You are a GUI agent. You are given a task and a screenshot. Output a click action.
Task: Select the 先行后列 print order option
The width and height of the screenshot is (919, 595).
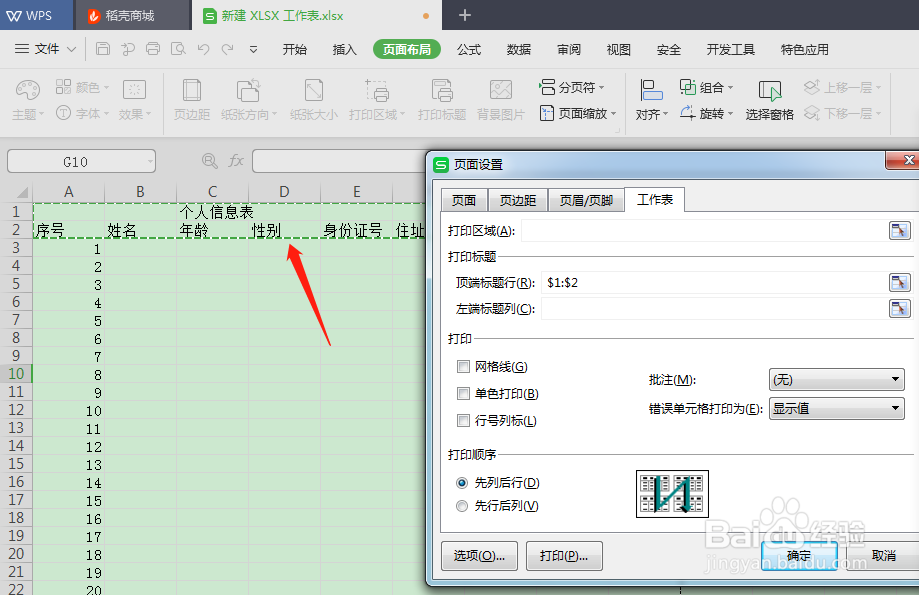tap(461, 506)
